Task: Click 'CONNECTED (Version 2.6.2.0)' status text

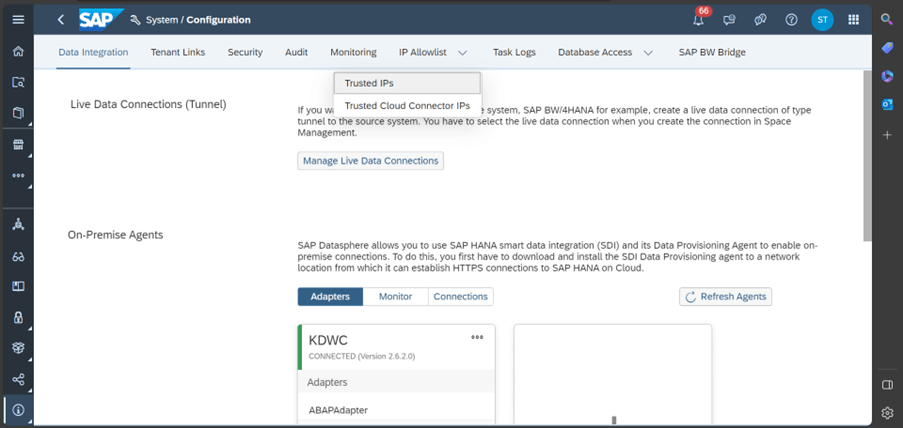Action: point(362,356)
